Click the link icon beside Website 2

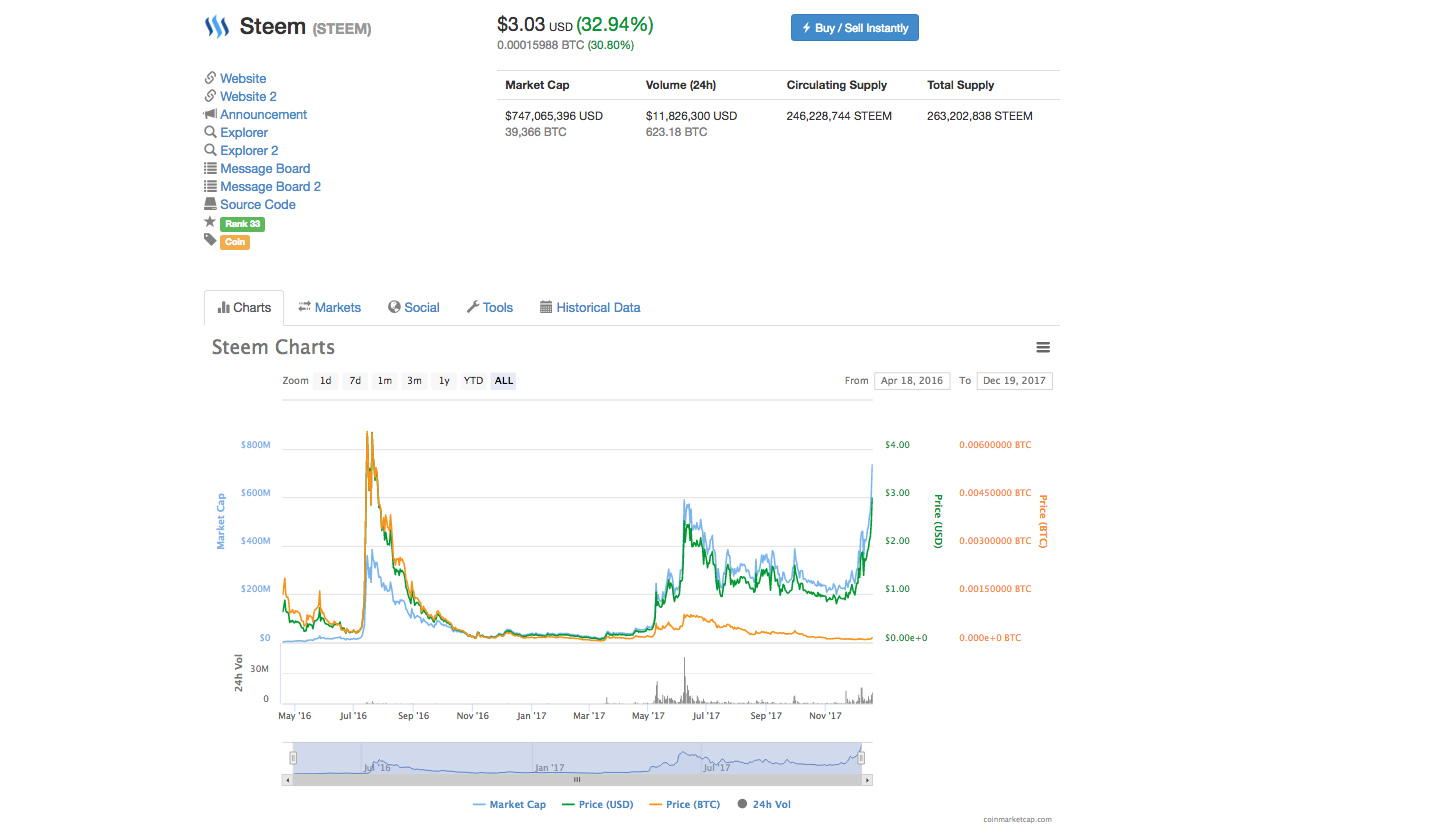(x=210, y=96)
